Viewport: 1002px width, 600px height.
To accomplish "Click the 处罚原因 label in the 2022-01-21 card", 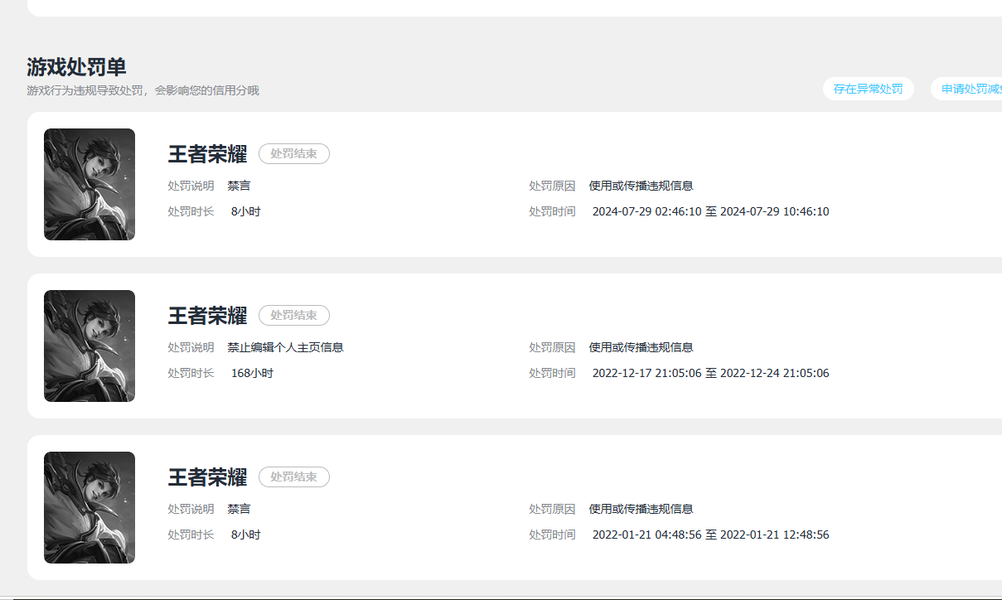I will (x=552, y=509).
